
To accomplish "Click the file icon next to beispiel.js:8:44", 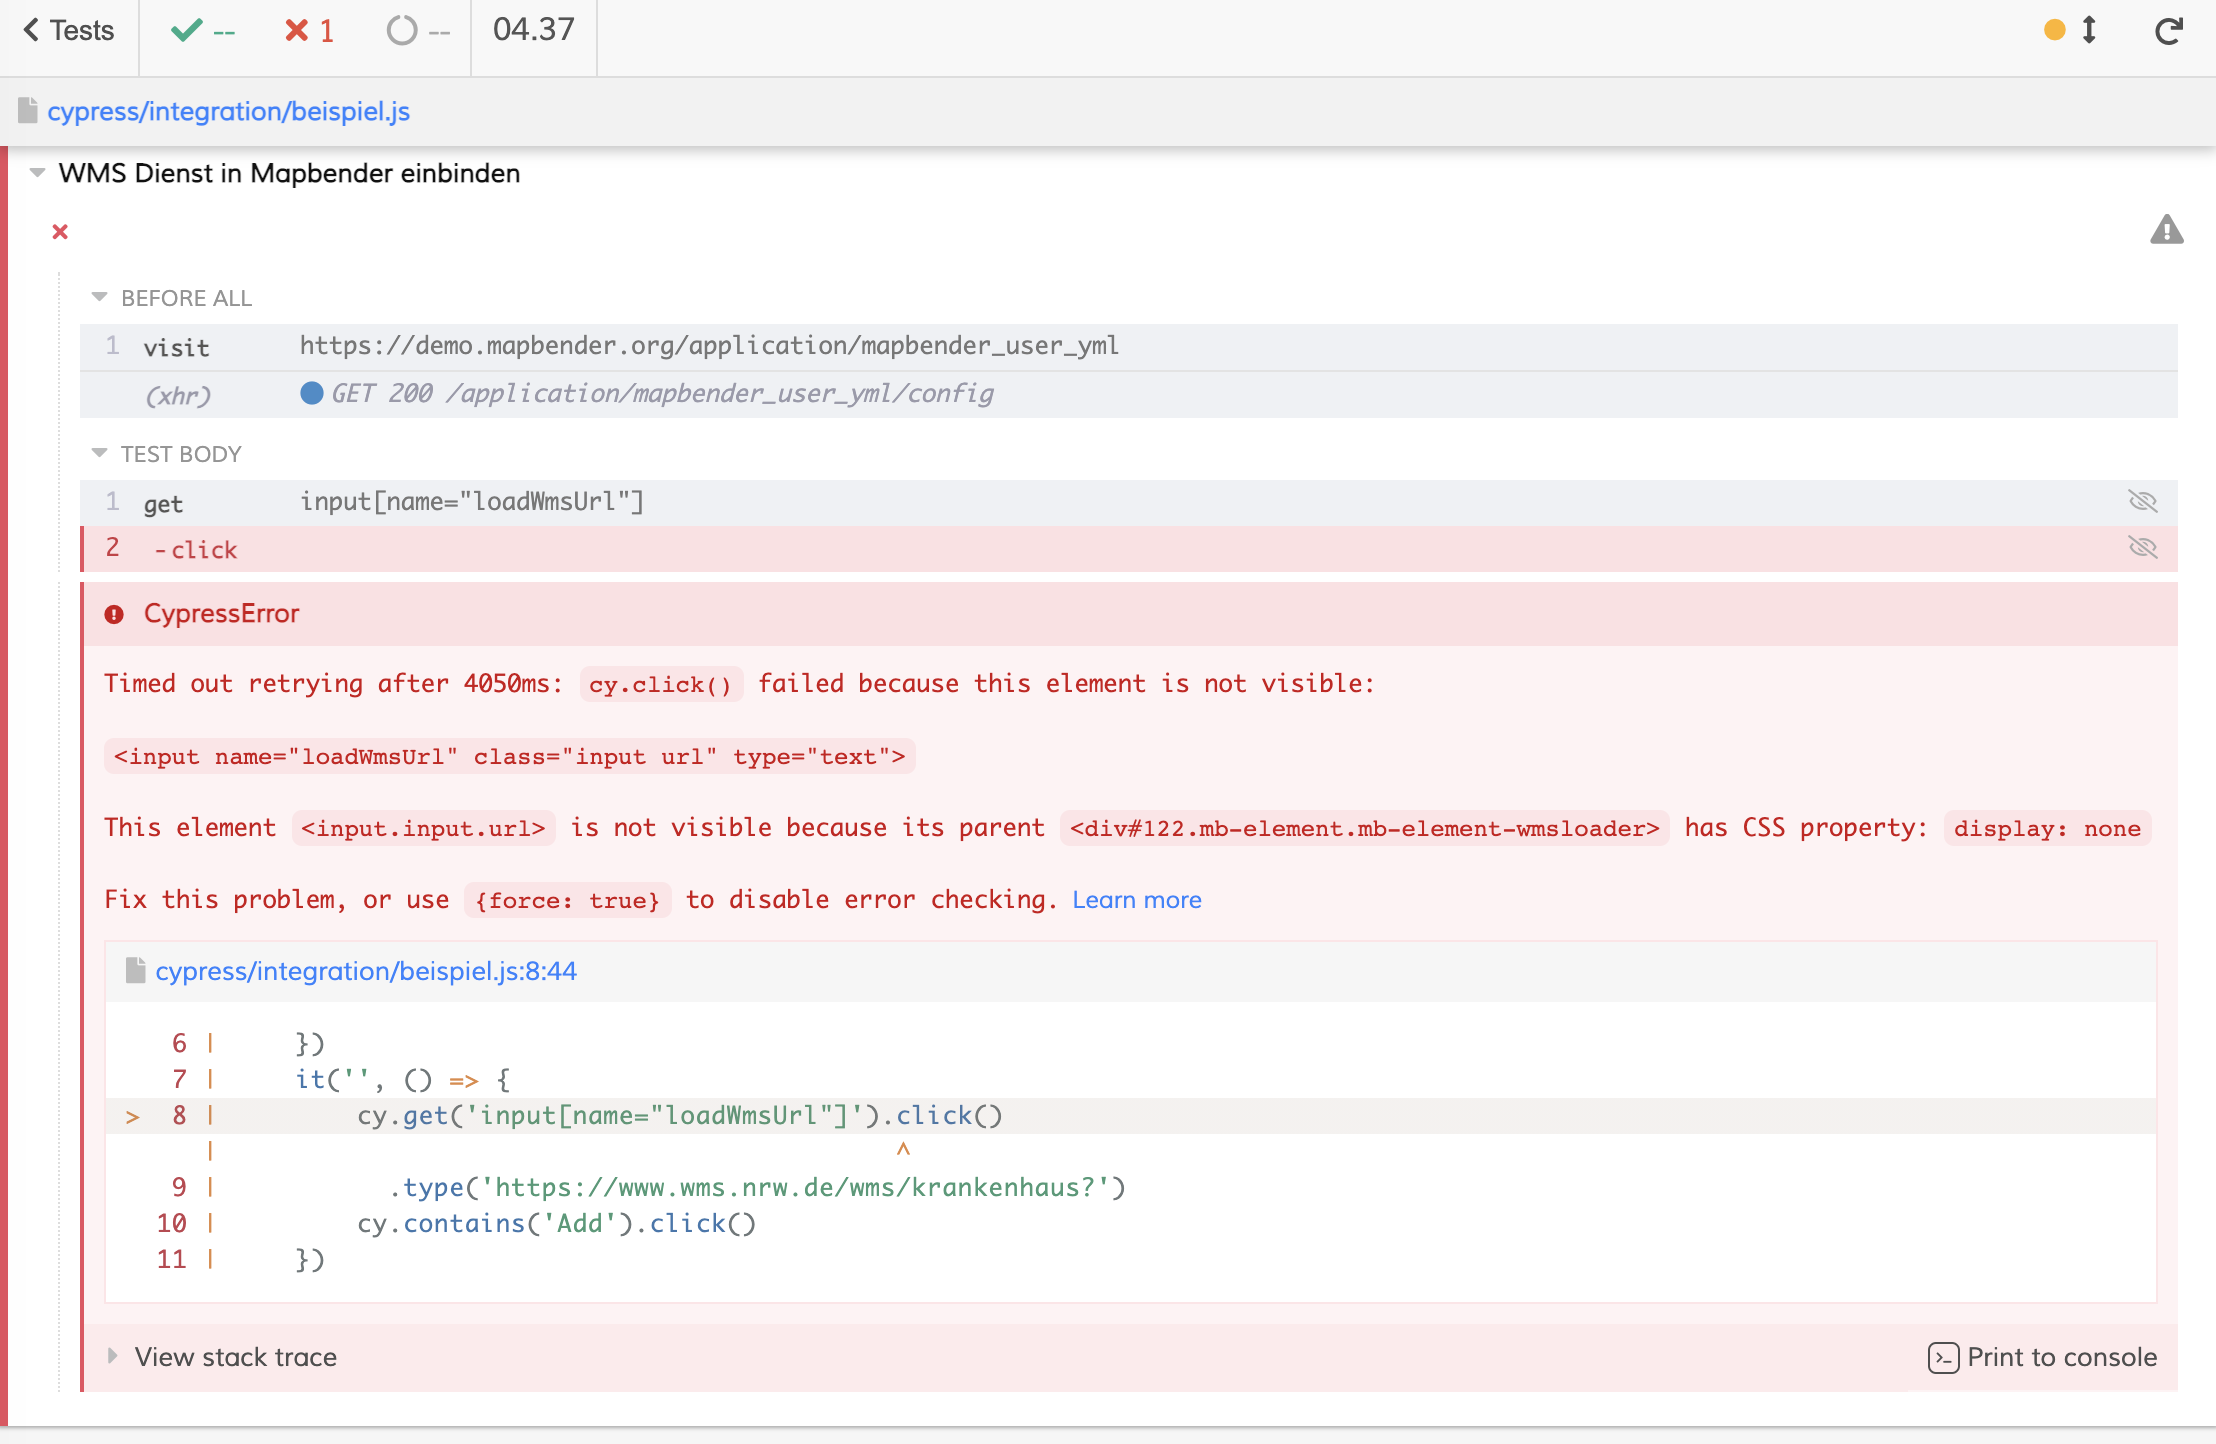I will 136,970.
